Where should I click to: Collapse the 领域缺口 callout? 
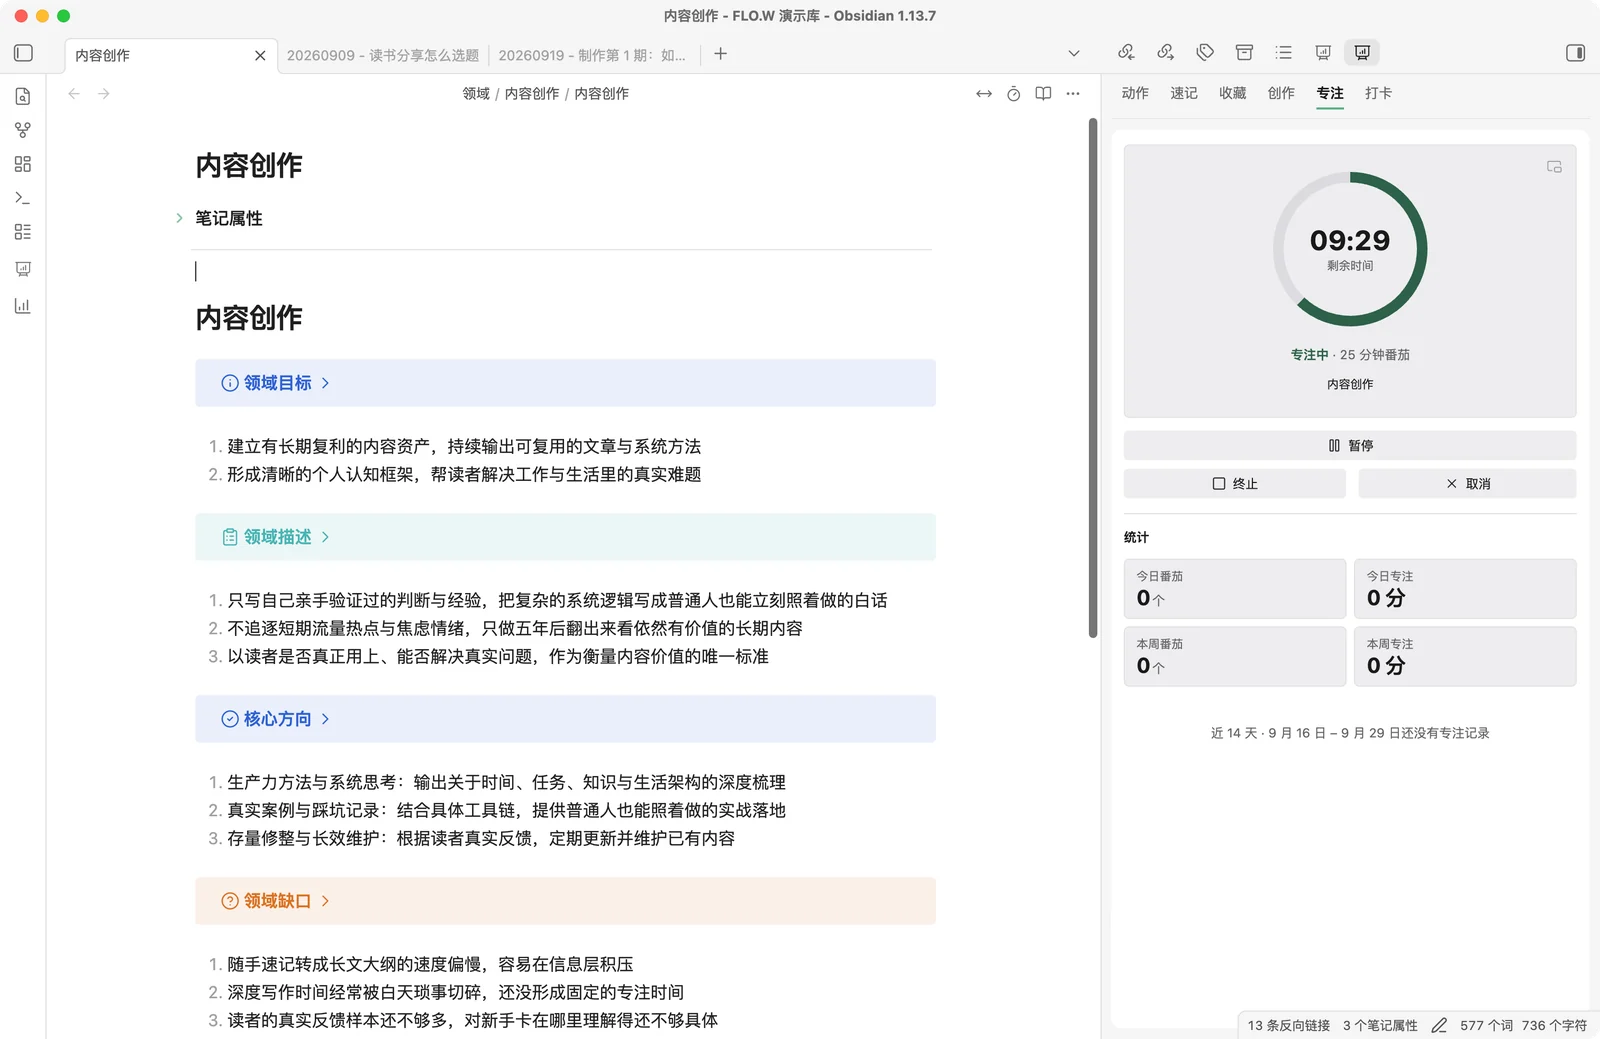point(325,901)
